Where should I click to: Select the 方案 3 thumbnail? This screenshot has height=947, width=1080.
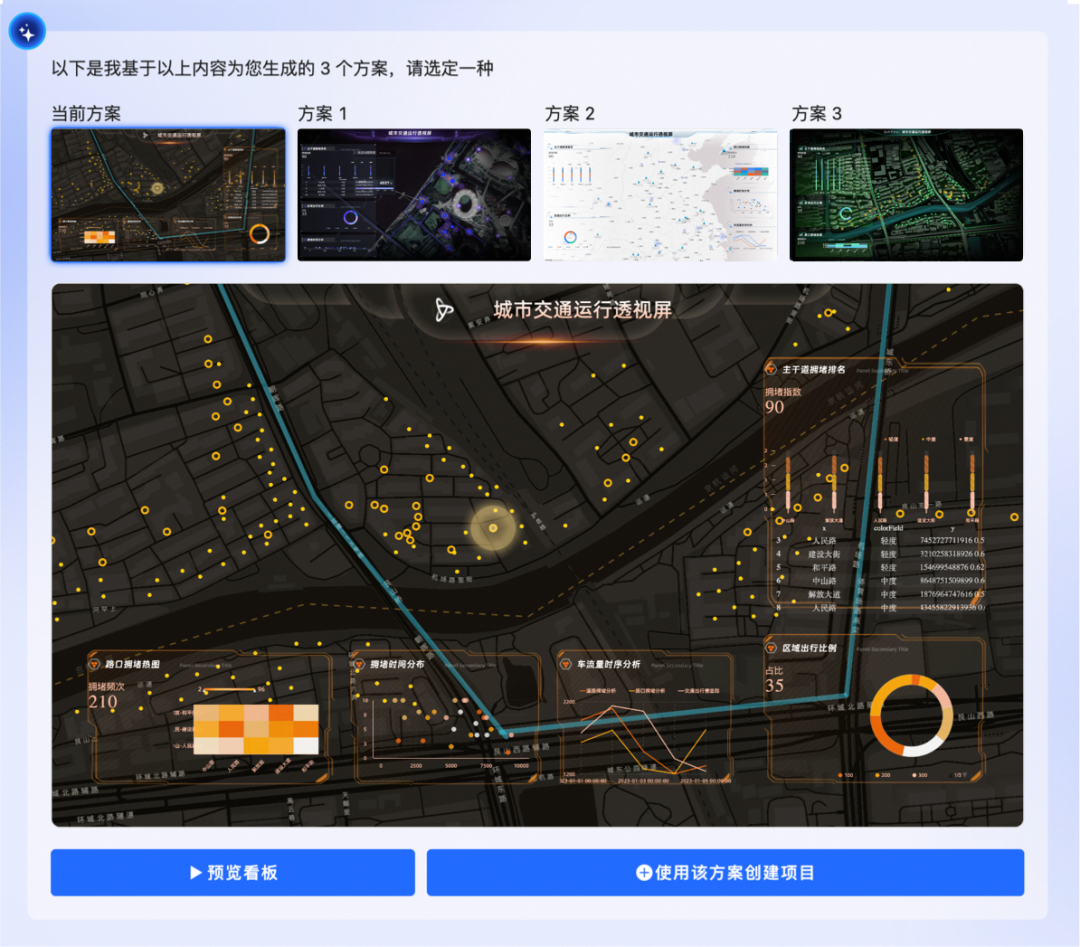pyautogui.click(x=906, y=195)
